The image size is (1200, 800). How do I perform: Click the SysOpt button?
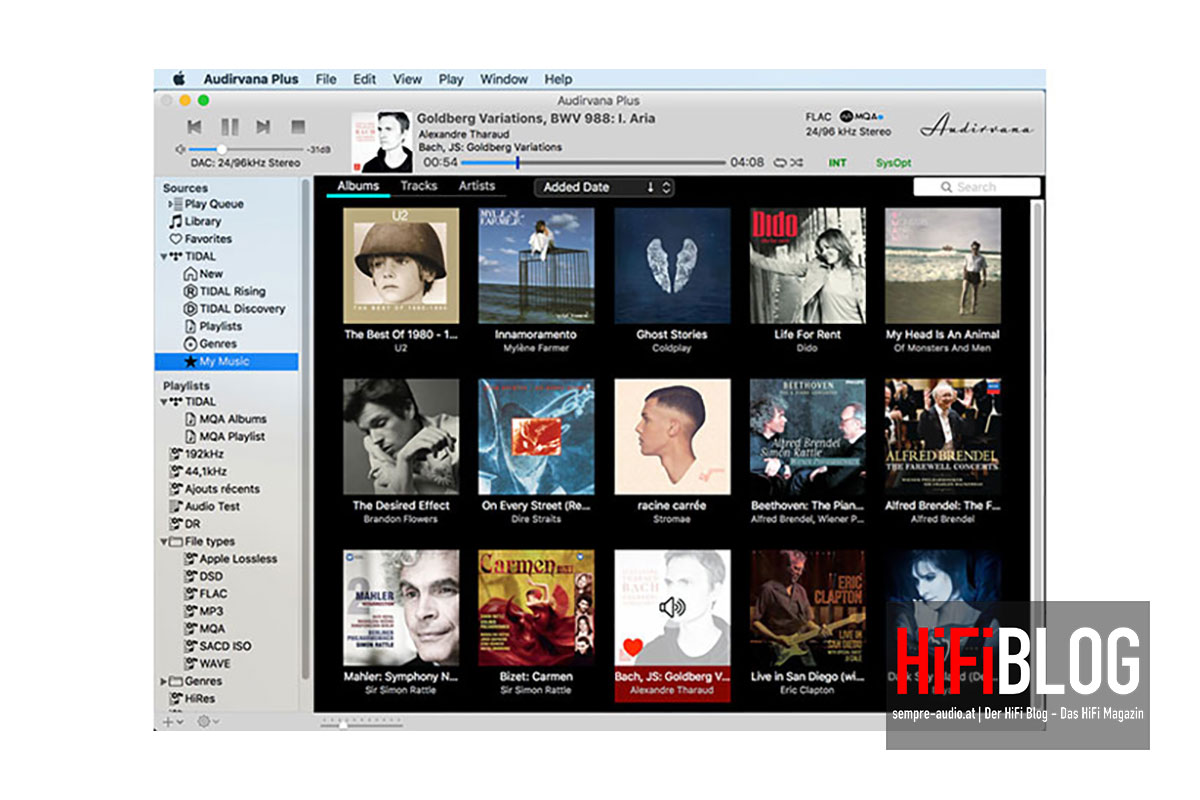[893, 162]
